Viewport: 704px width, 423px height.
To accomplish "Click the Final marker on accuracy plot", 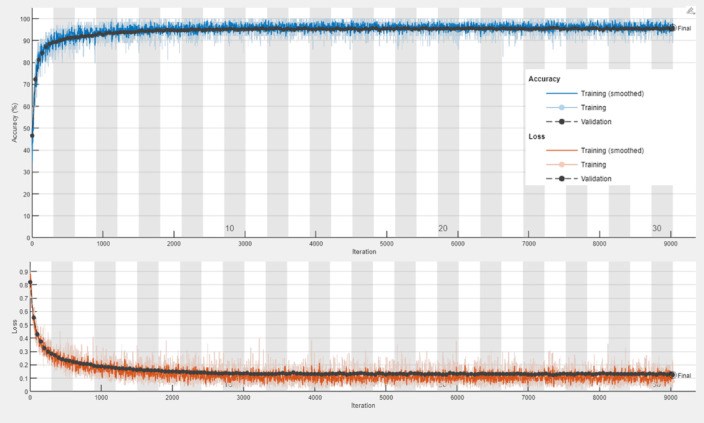I will point(673,28).
